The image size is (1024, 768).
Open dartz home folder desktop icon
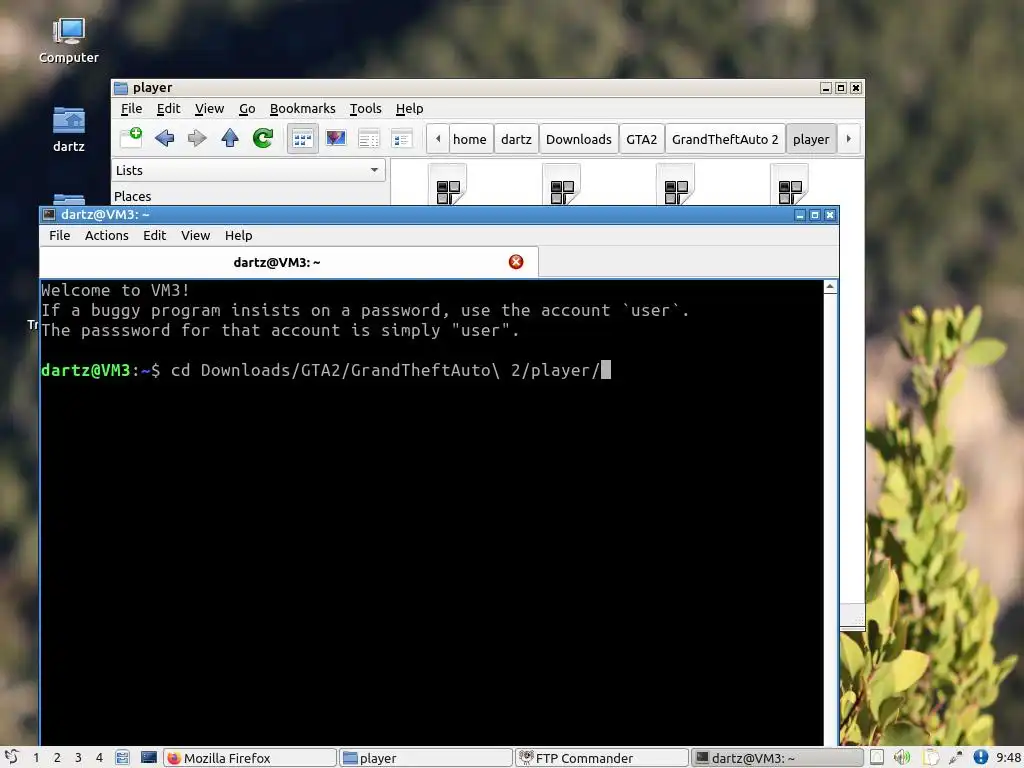click(69, 129)
